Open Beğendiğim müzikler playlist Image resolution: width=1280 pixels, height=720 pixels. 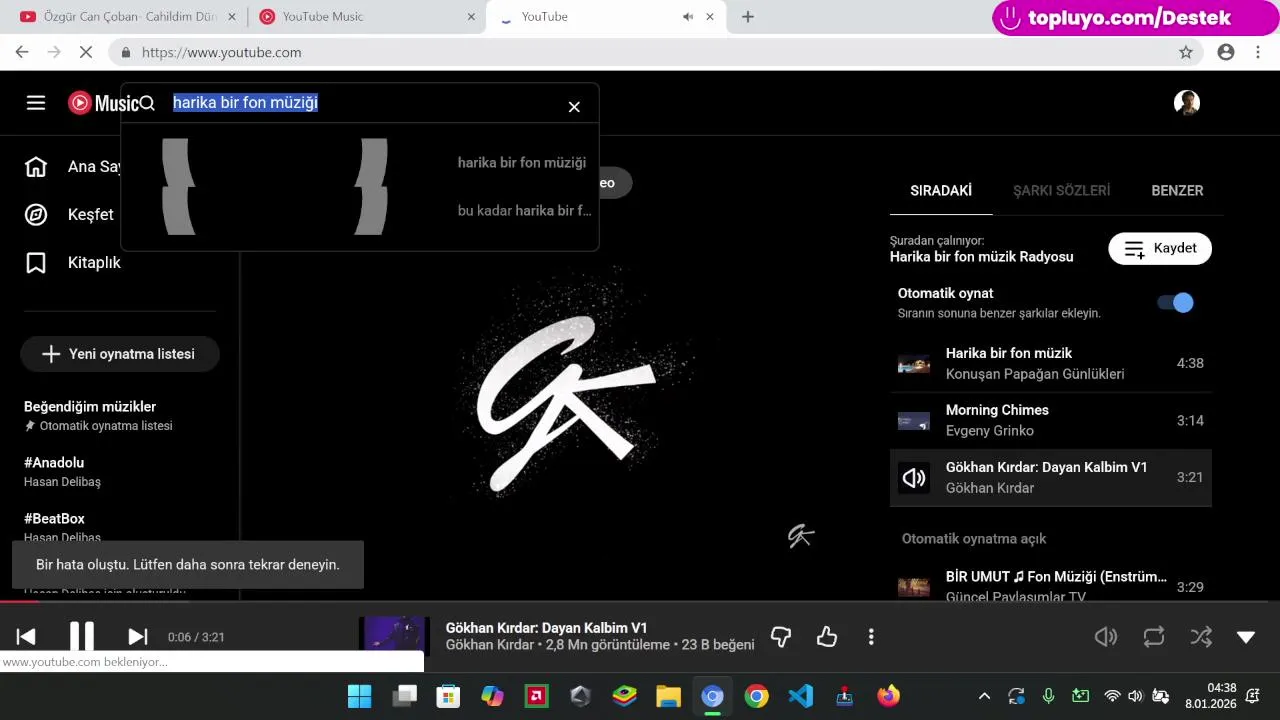tap(98, 415)
